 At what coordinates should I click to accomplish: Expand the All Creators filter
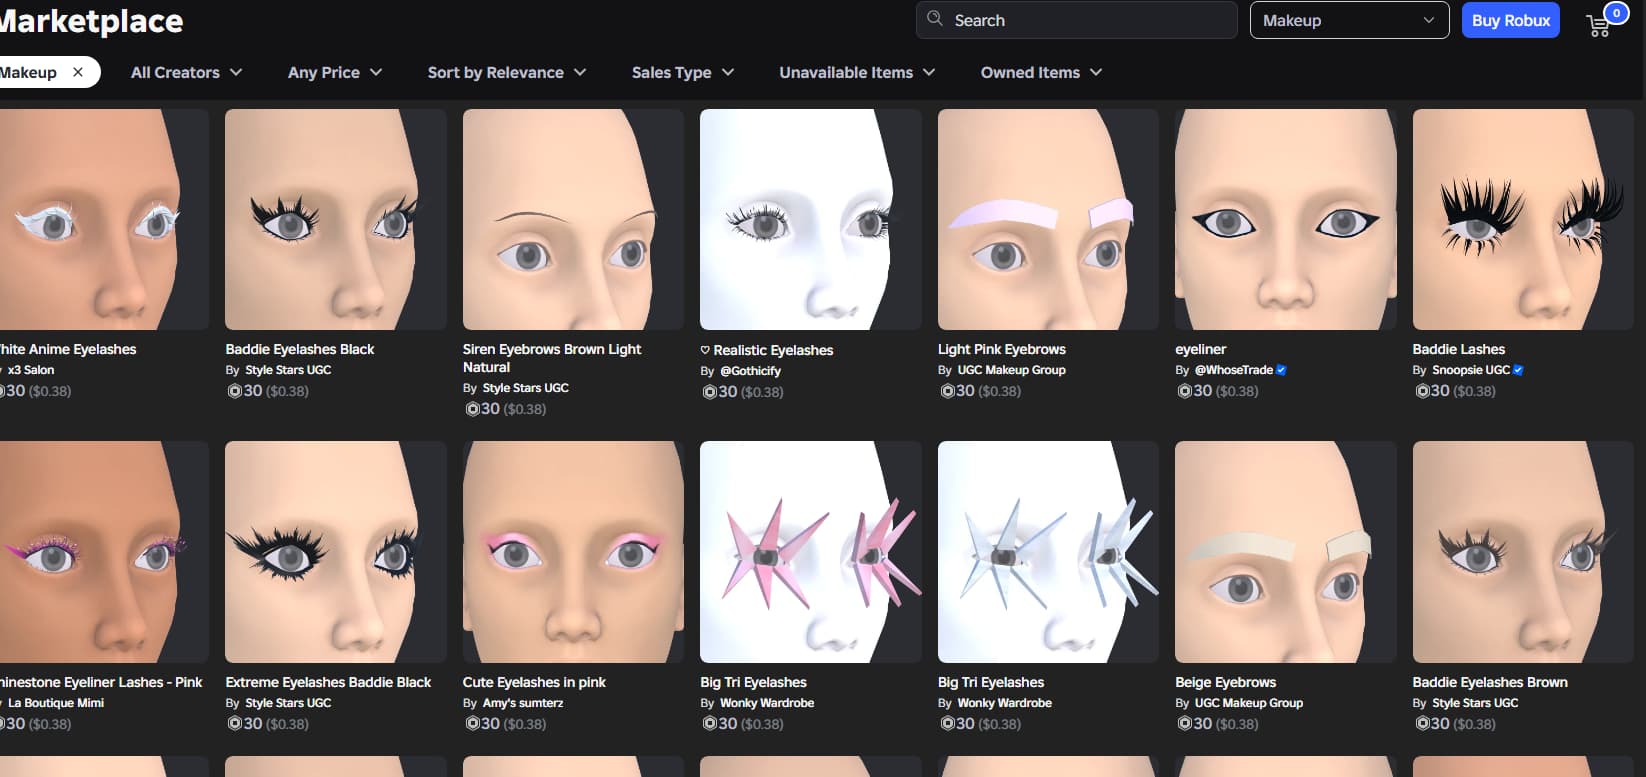pyautogui.click(x=186, y=72)
